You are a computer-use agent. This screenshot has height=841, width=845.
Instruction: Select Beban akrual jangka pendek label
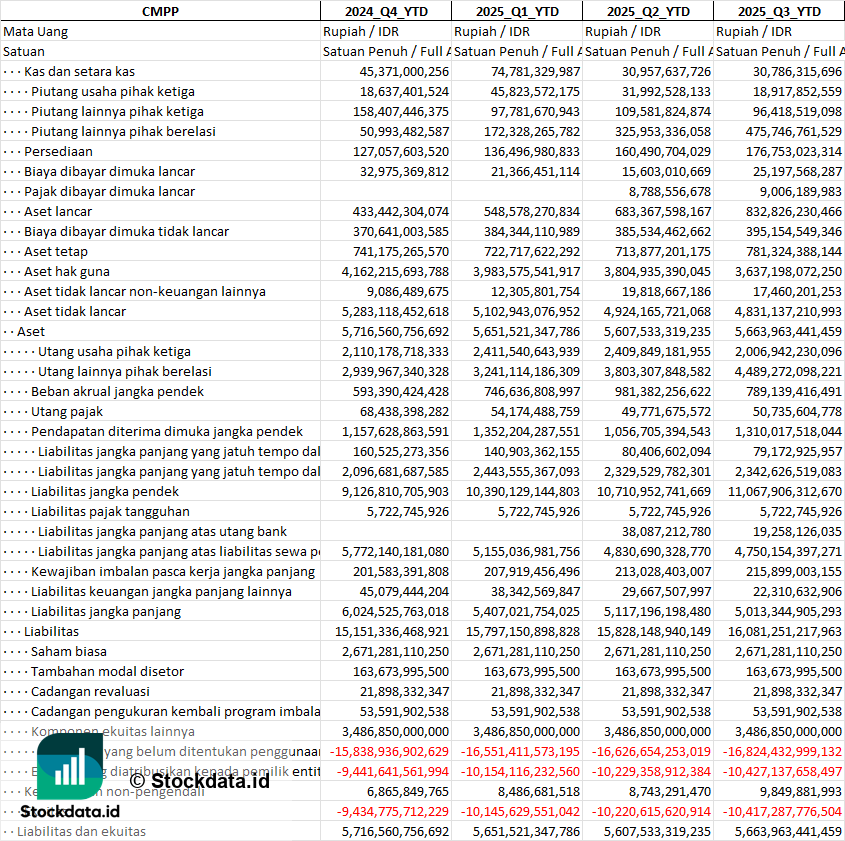(117, 391)
